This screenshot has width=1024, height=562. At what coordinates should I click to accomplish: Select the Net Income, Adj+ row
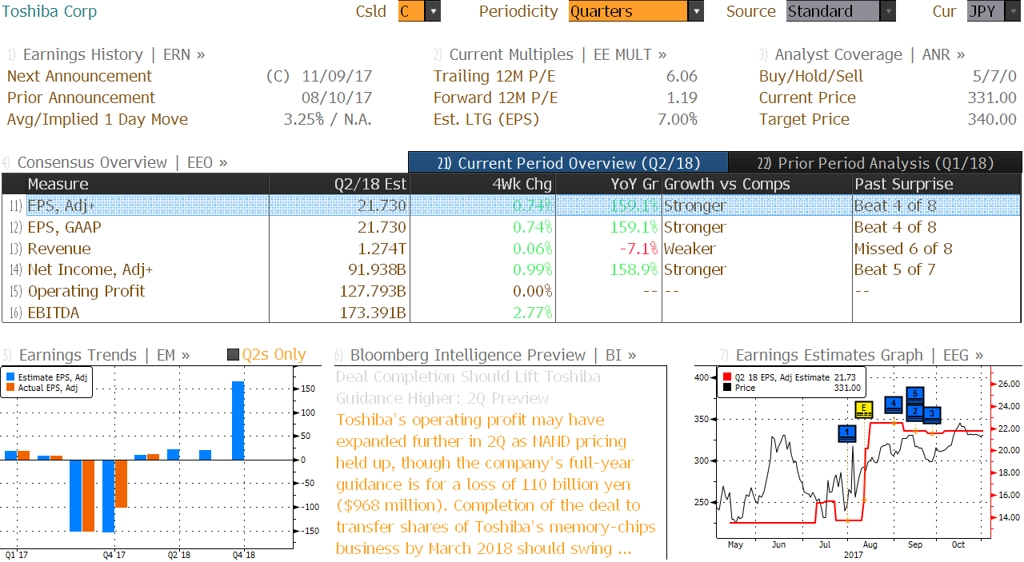511,270
